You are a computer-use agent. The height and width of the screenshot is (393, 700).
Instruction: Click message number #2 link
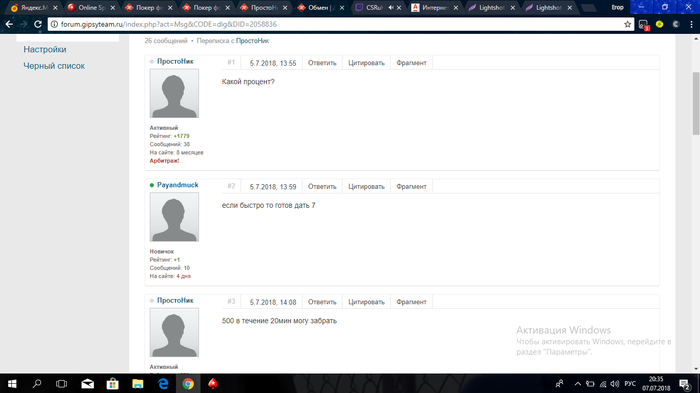(x=231, y=186)
